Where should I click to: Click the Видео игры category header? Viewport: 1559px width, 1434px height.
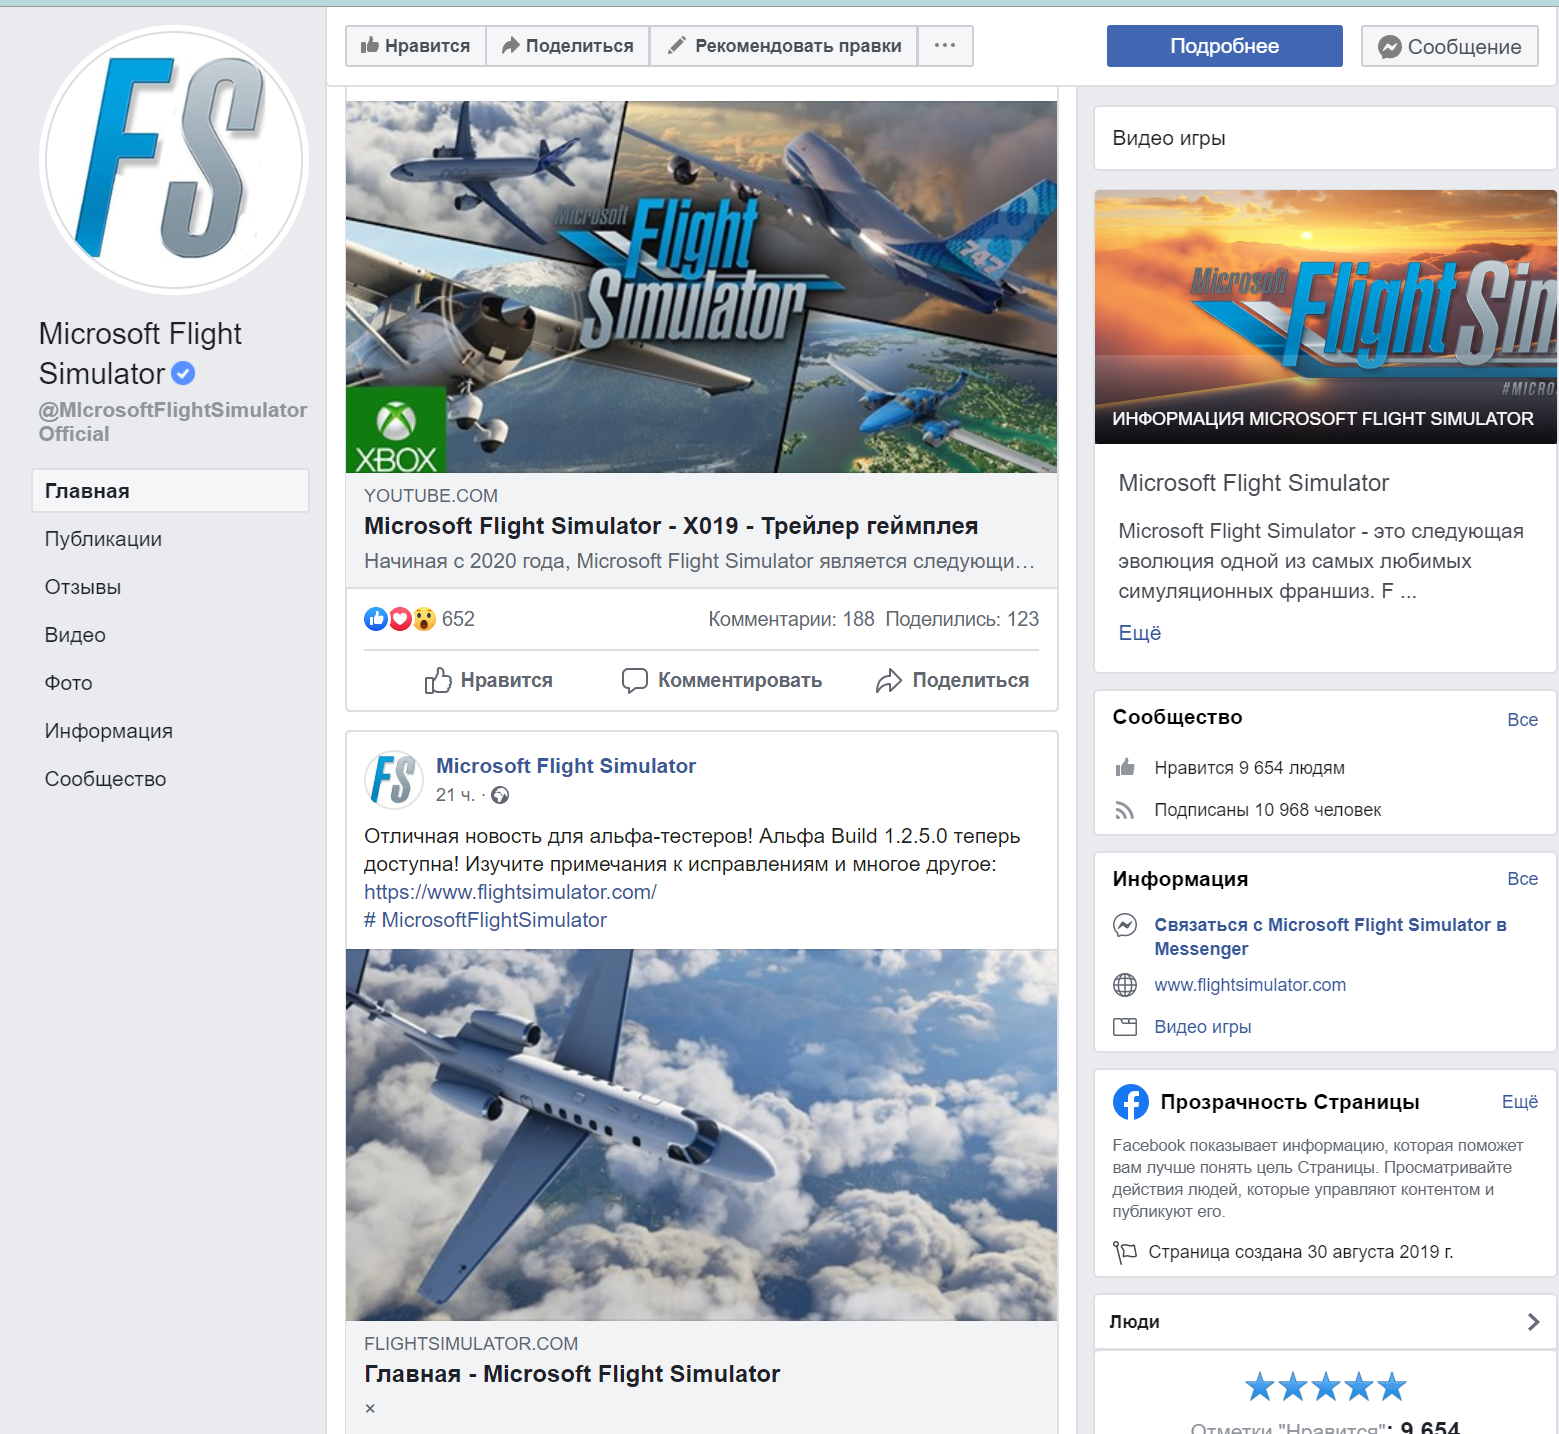tap(1169, 138)
